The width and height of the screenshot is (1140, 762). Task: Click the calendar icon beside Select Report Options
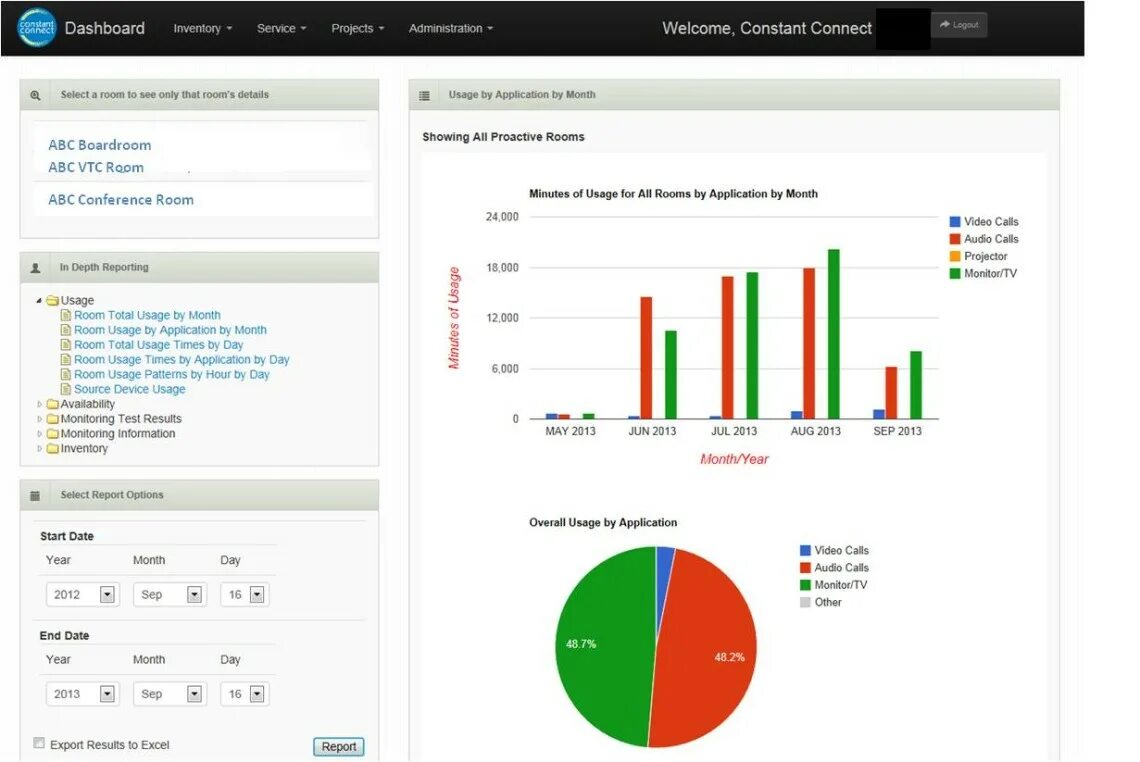pos(35,496)
